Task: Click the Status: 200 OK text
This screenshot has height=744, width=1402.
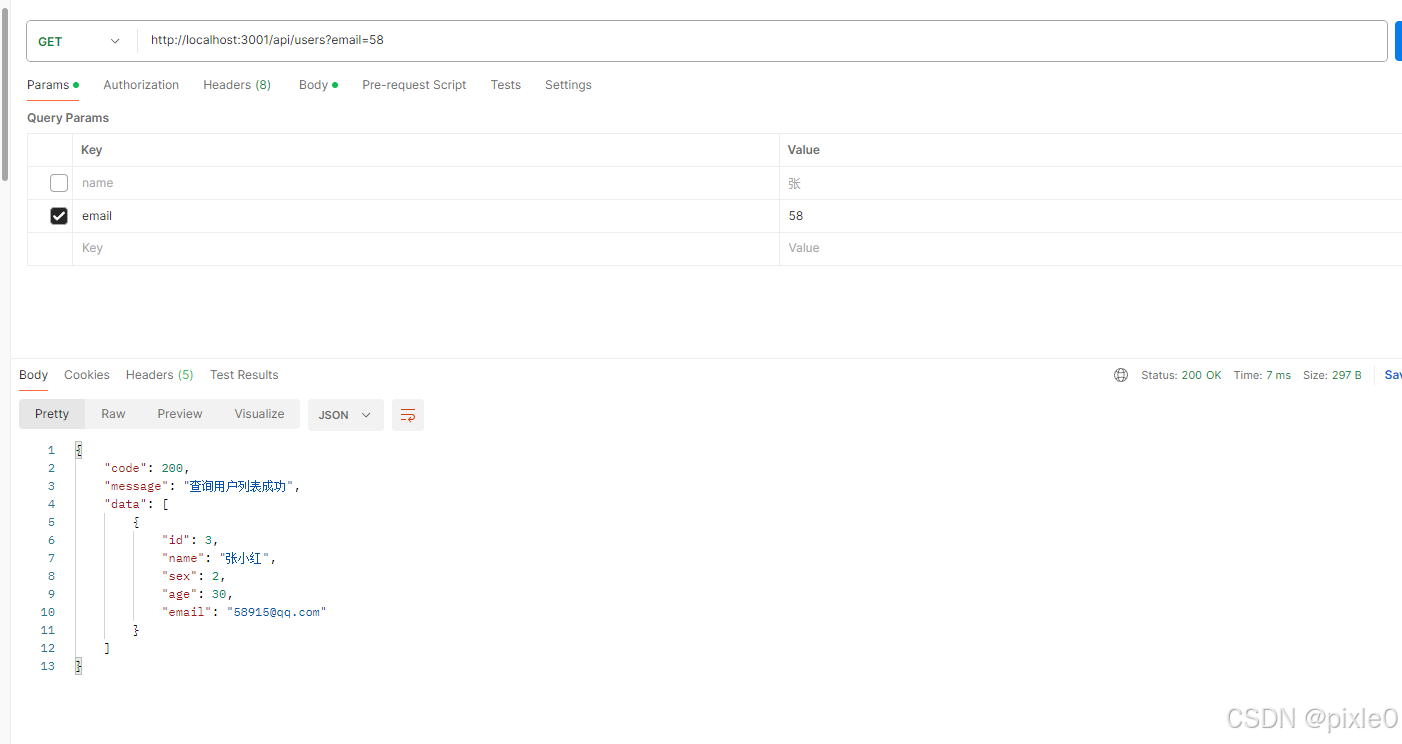Action: tap(1181, 375)
